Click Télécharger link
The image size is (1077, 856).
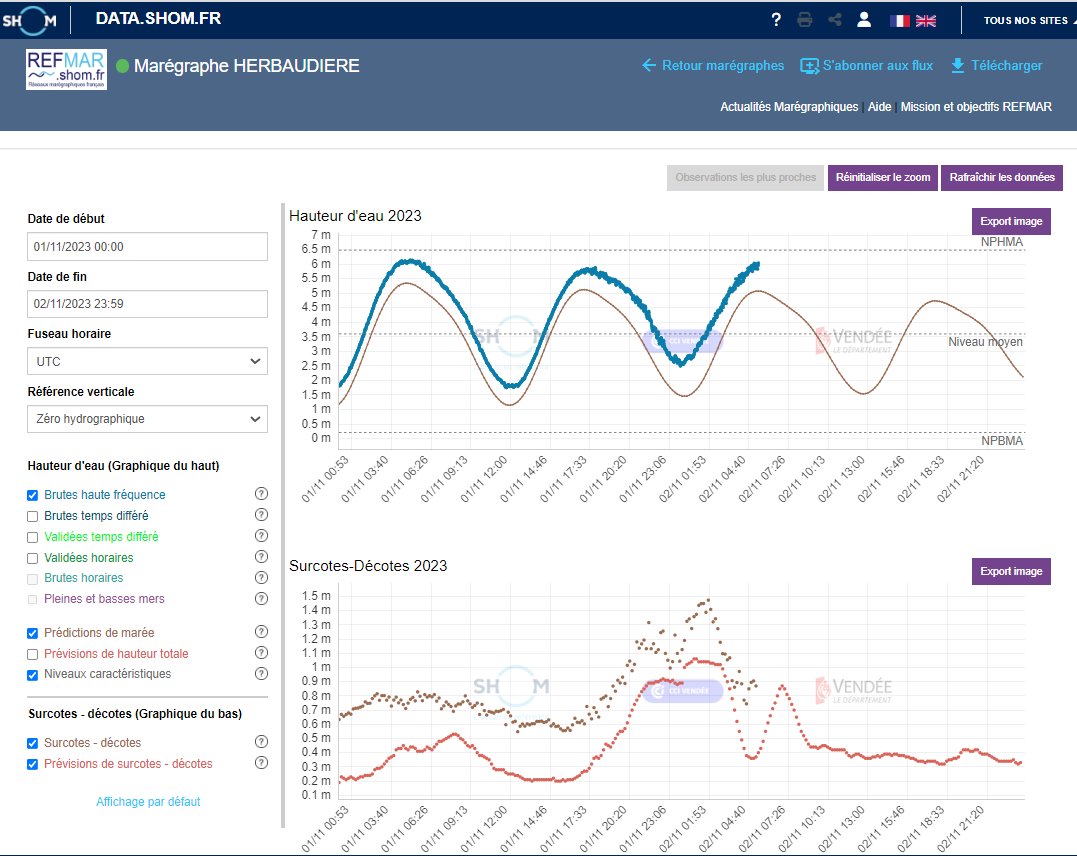click(997, 66)
